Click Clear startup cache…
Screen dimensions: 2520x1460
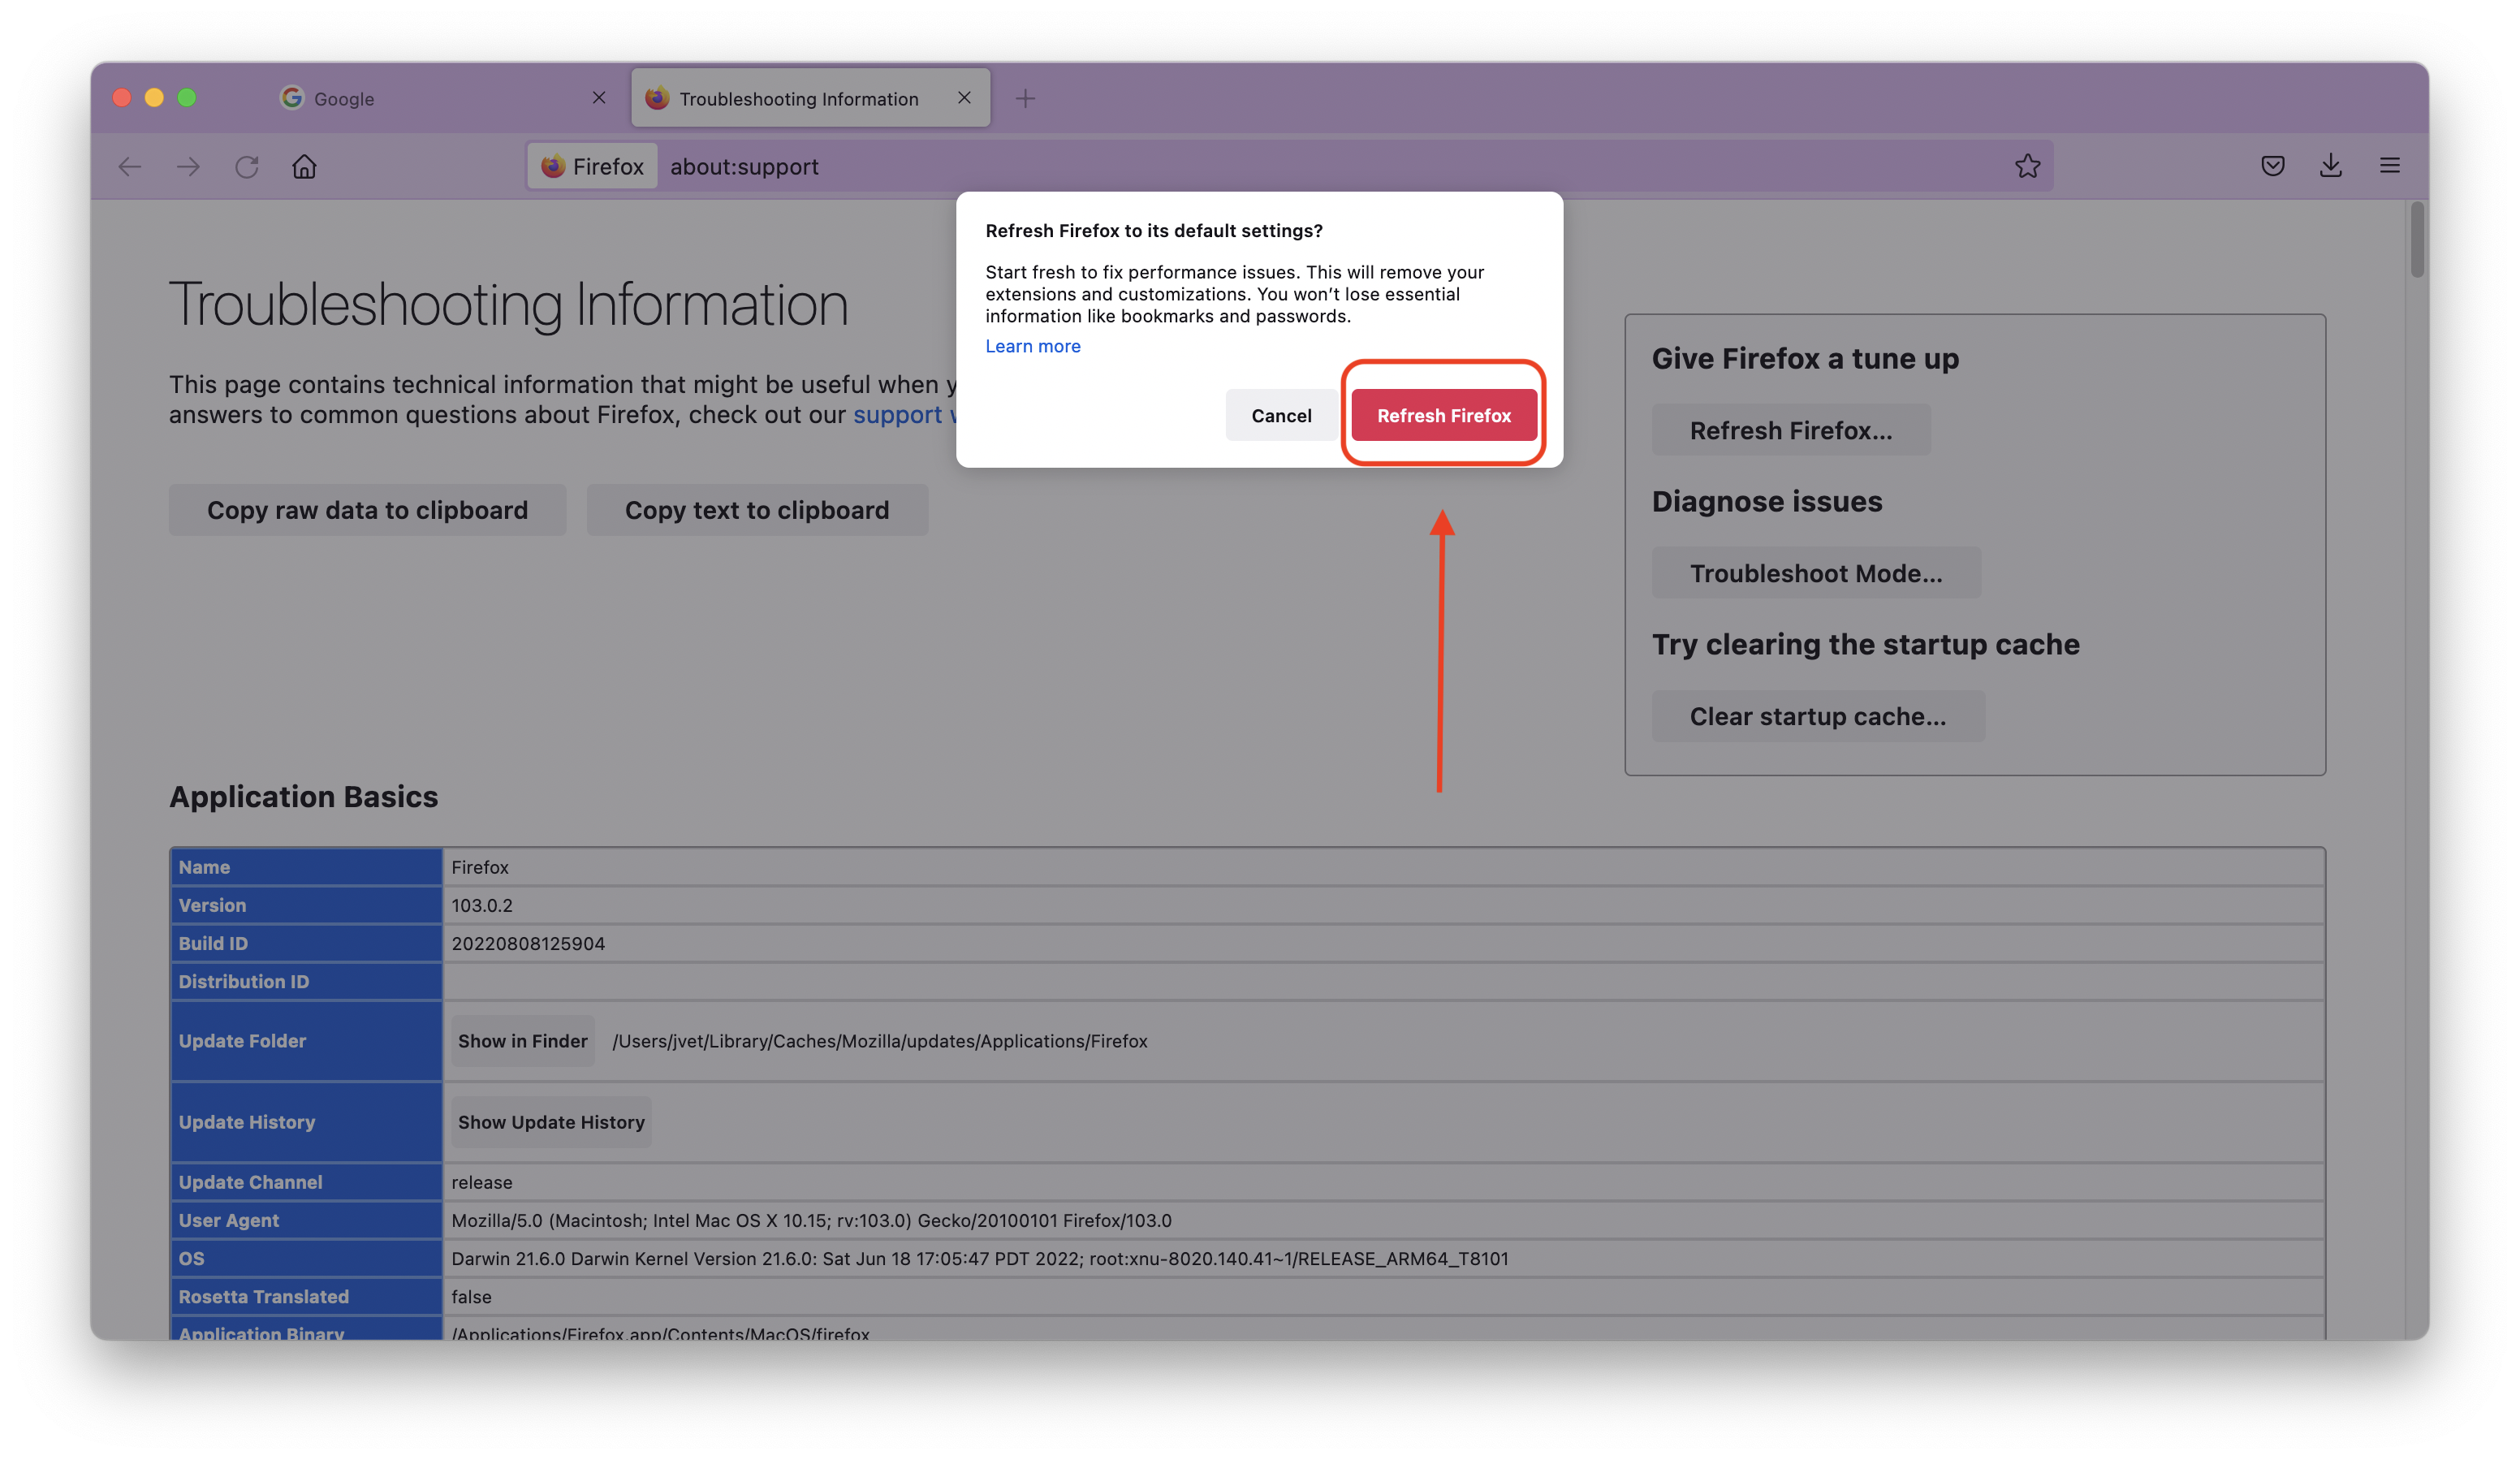tap(1818, 716)
